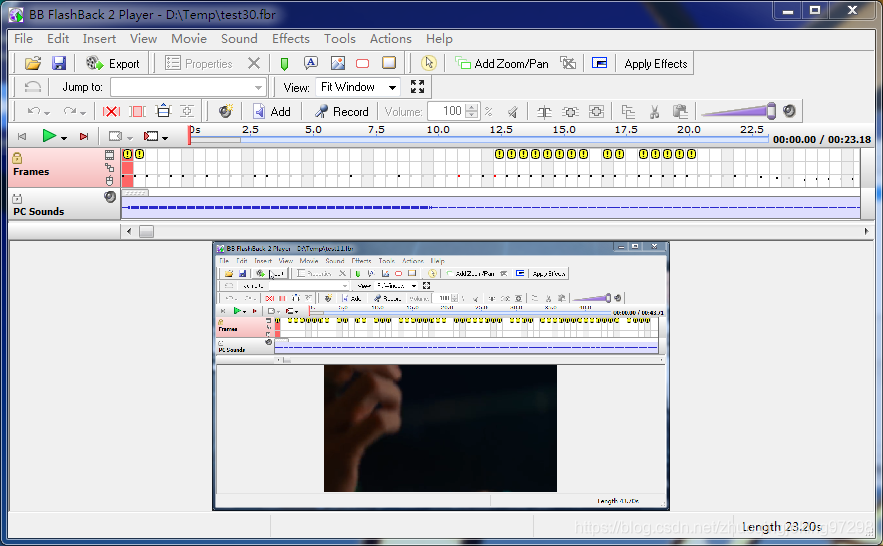The height and width of the screenshot is (546, 883).
Task: Click the Record sound button
Action: click(x=341, y=111)
